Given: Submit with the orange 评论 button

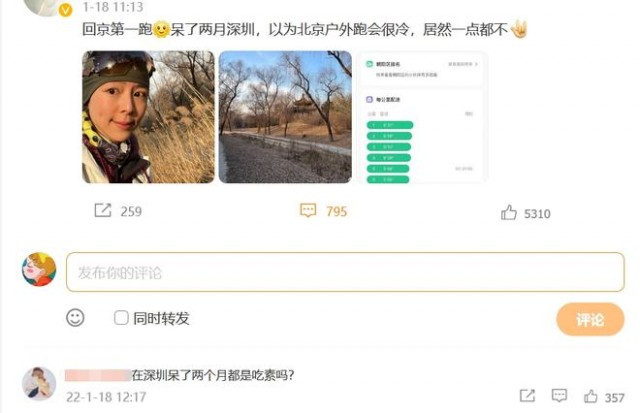Looking at the screenshot, I should tap(590, 319).
